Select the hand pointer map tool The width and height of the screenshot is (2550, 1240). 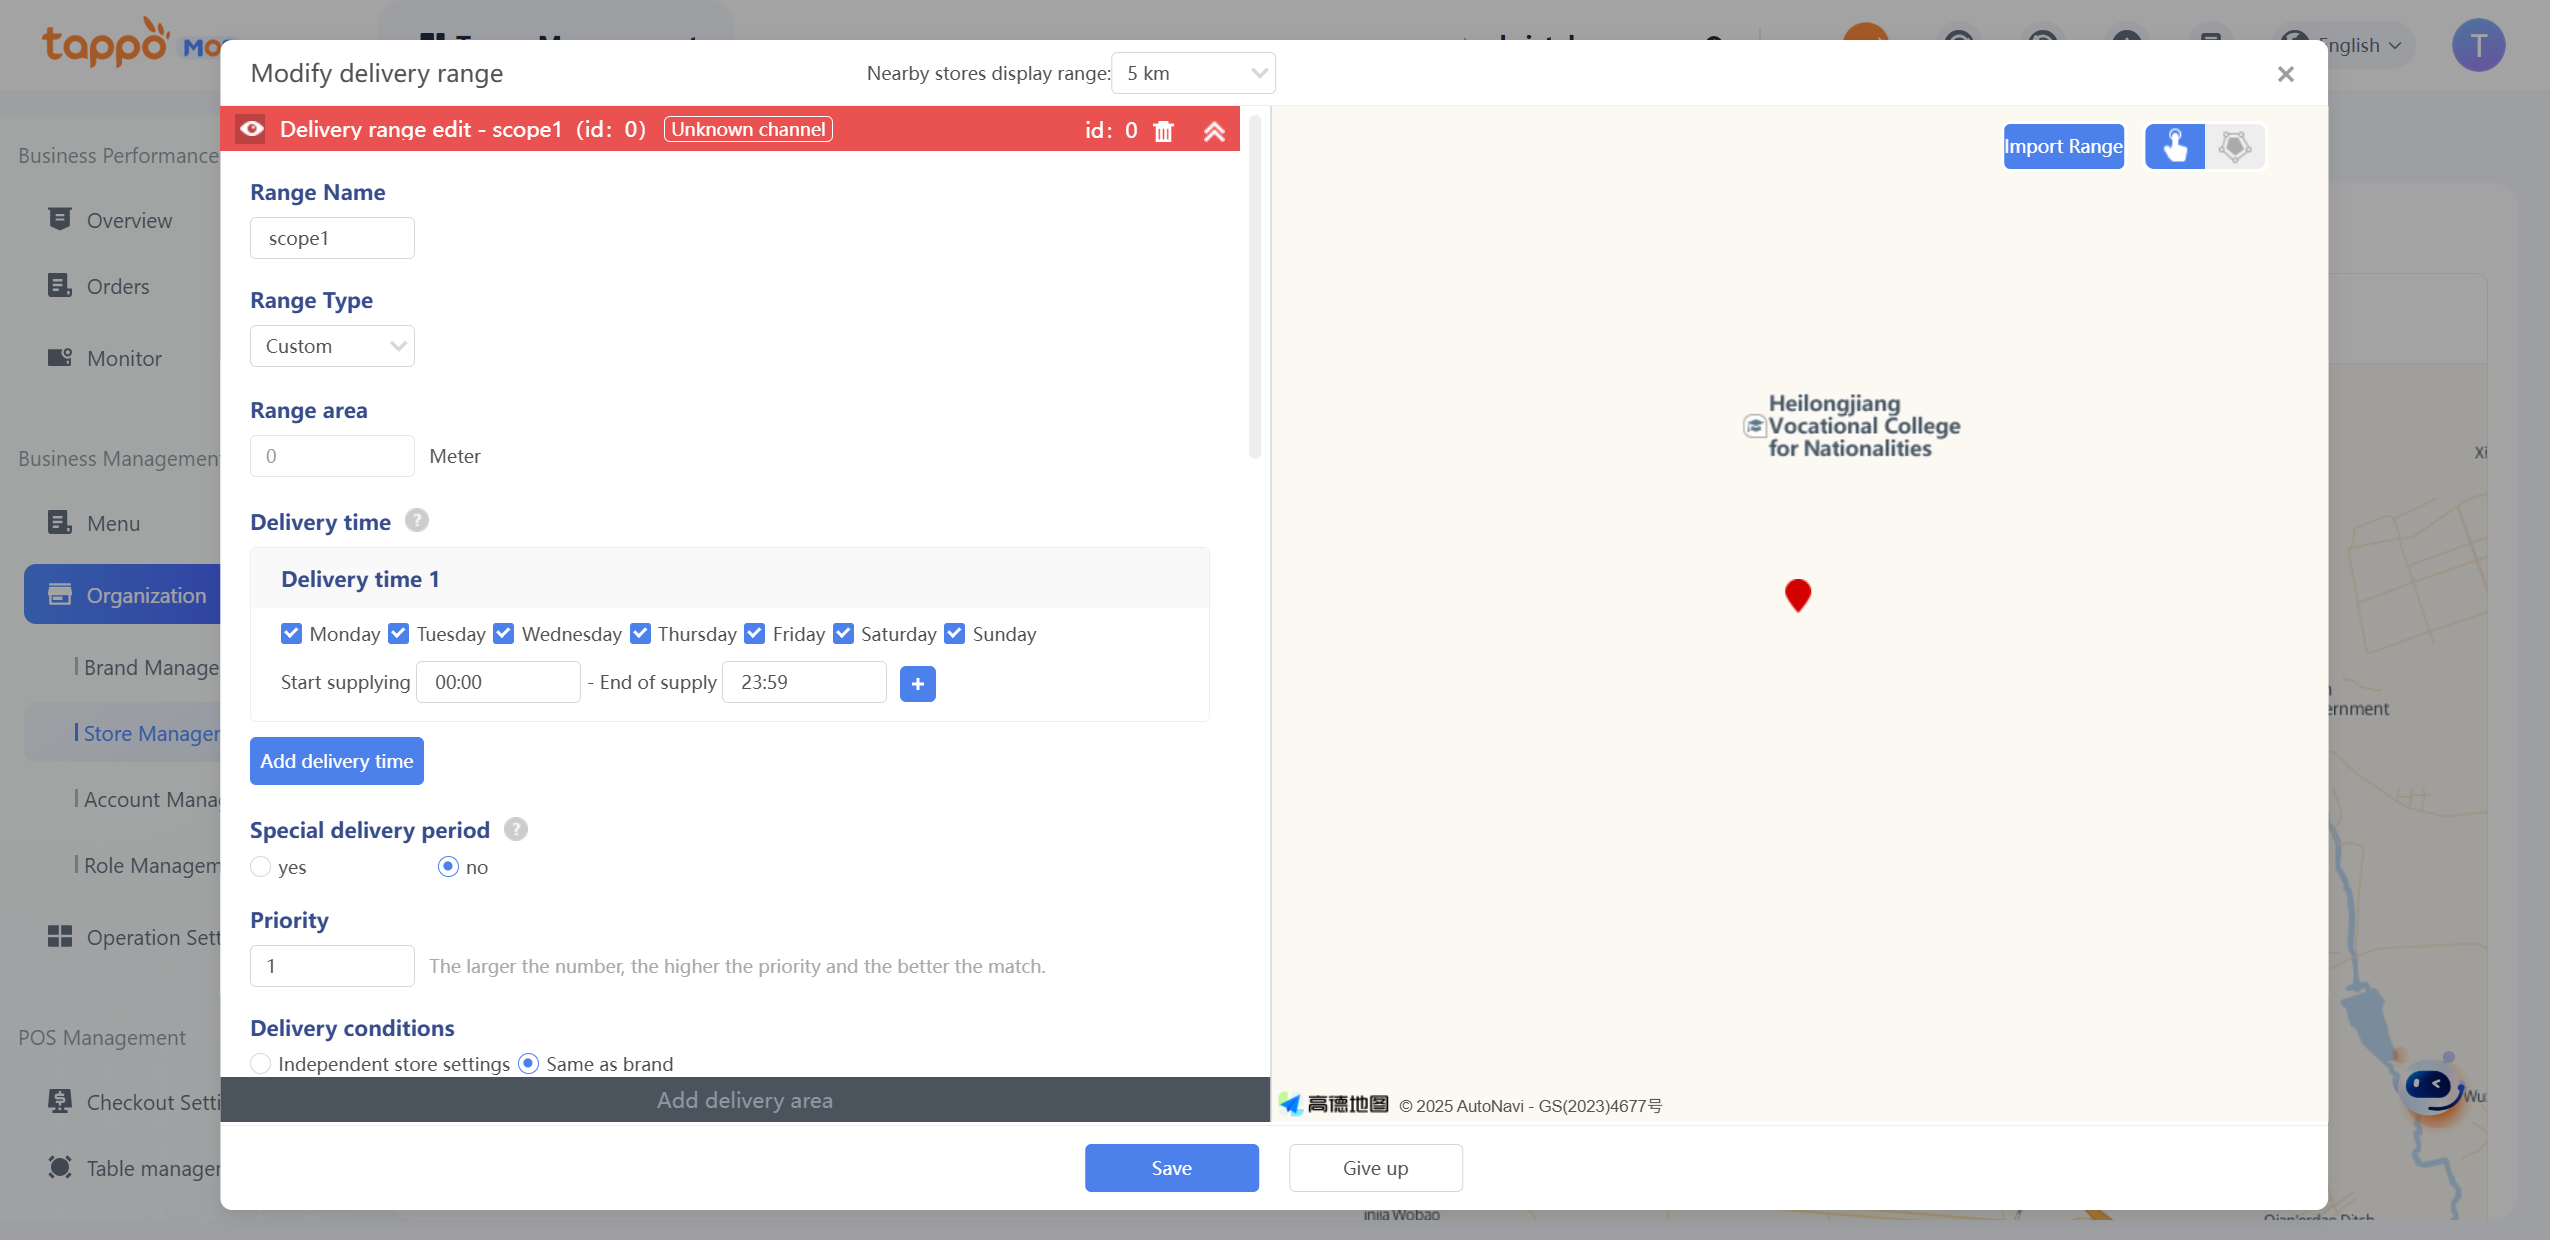(2174, 147)
